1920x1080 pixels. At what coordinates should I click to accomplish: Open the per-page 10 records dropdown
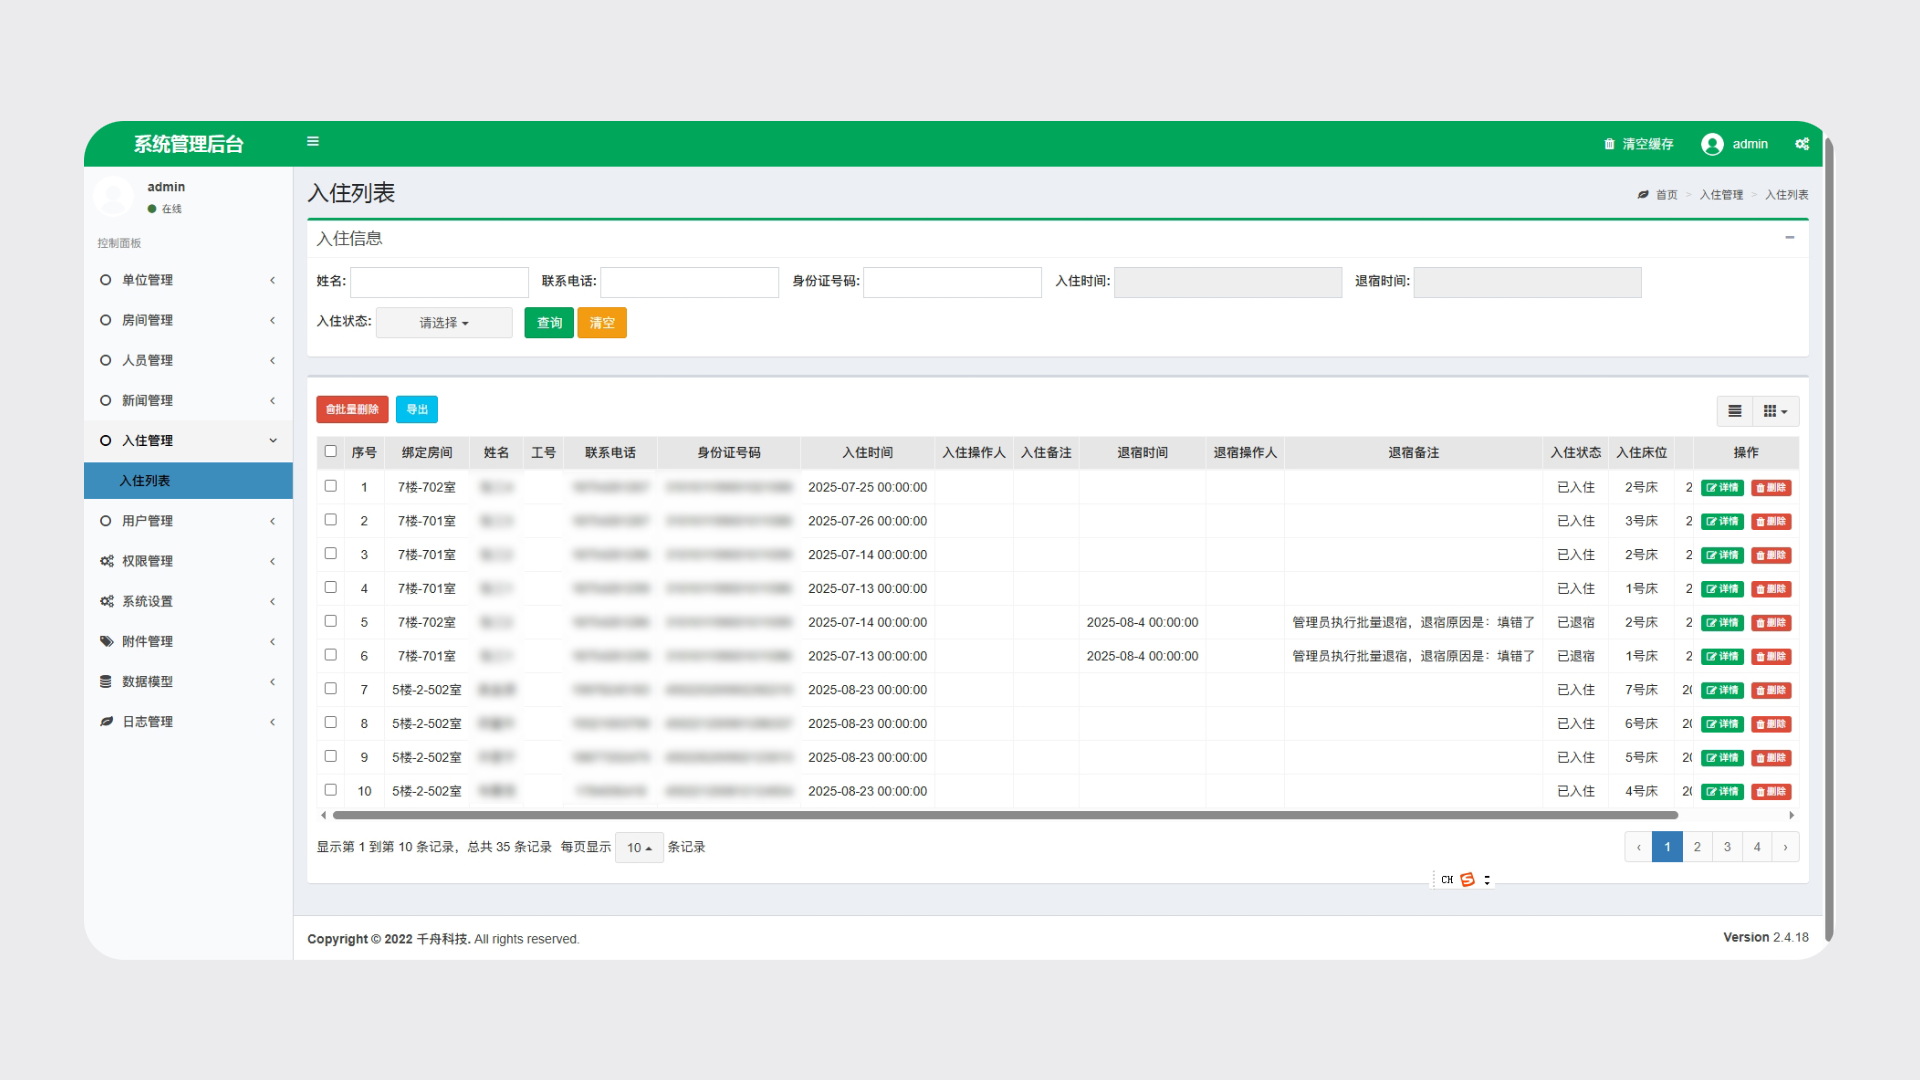point(639,848)
